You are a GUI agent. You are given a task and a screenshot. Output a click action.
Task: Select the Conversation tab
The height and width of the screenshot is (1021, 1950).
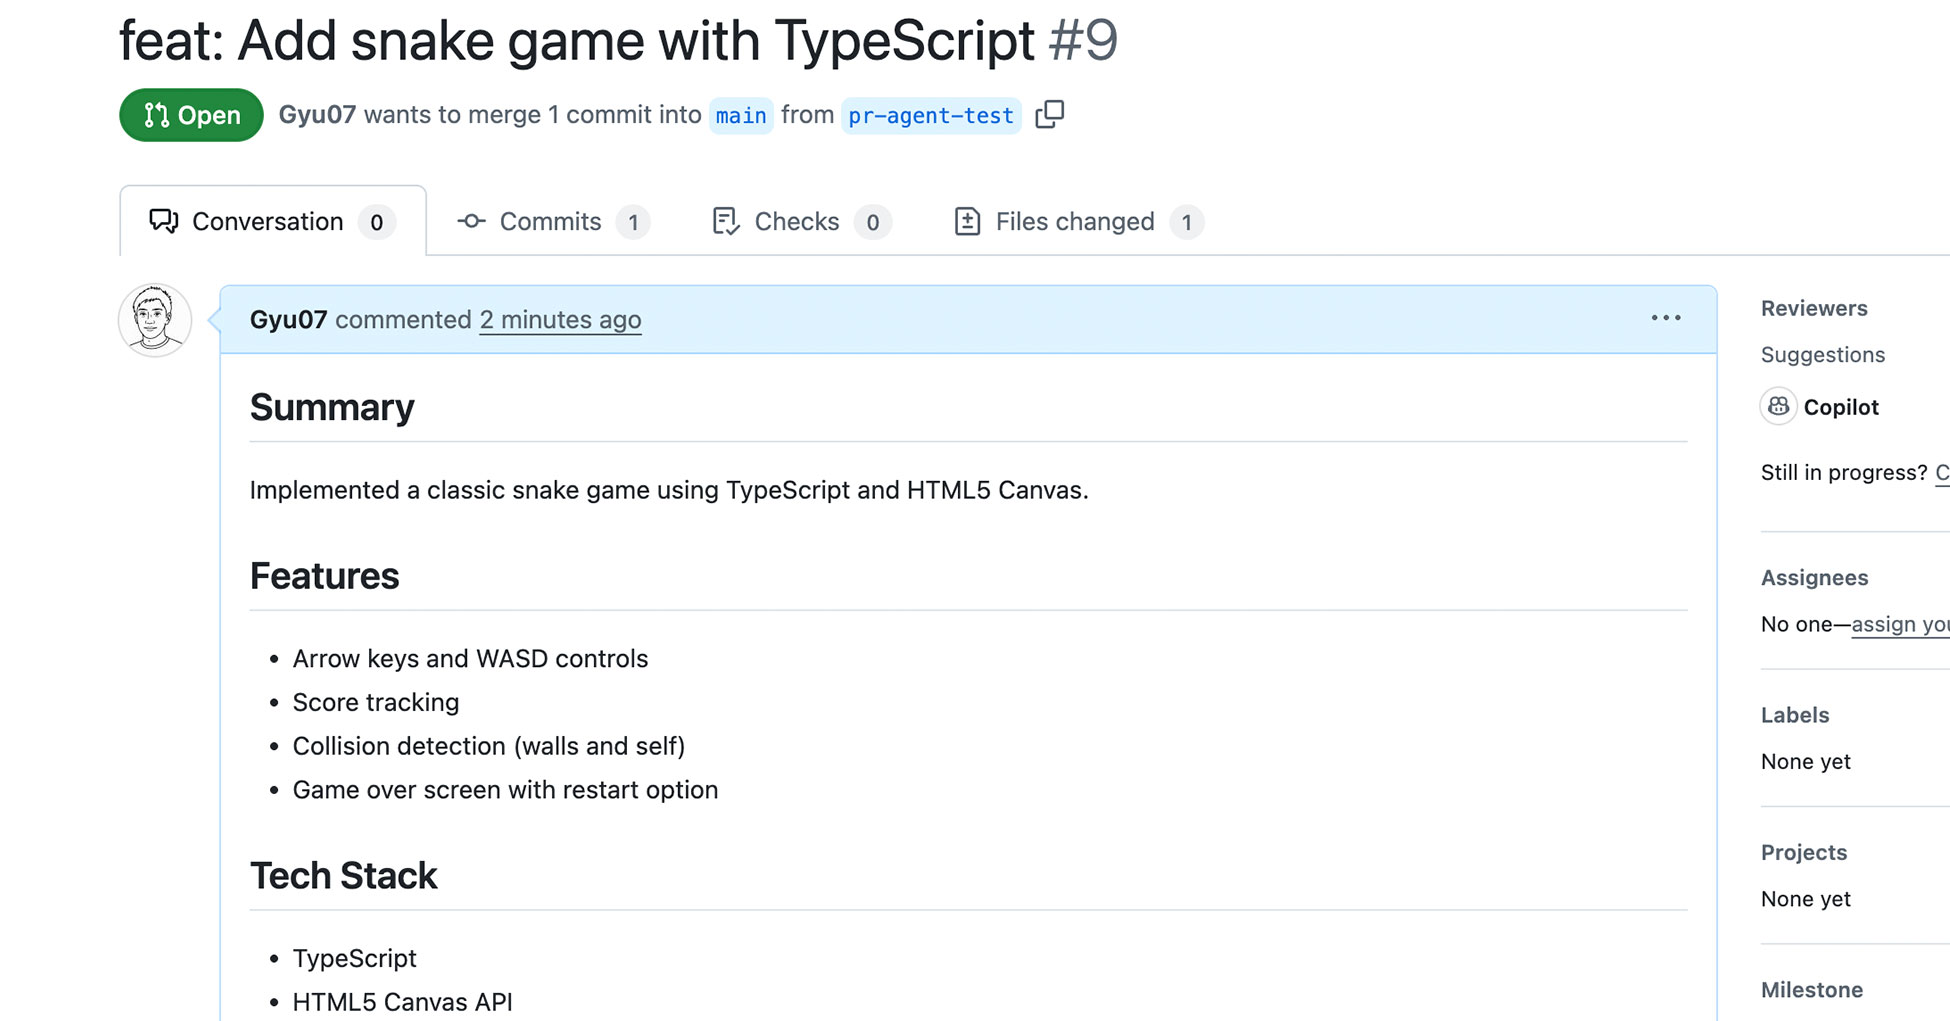[268, 221]
